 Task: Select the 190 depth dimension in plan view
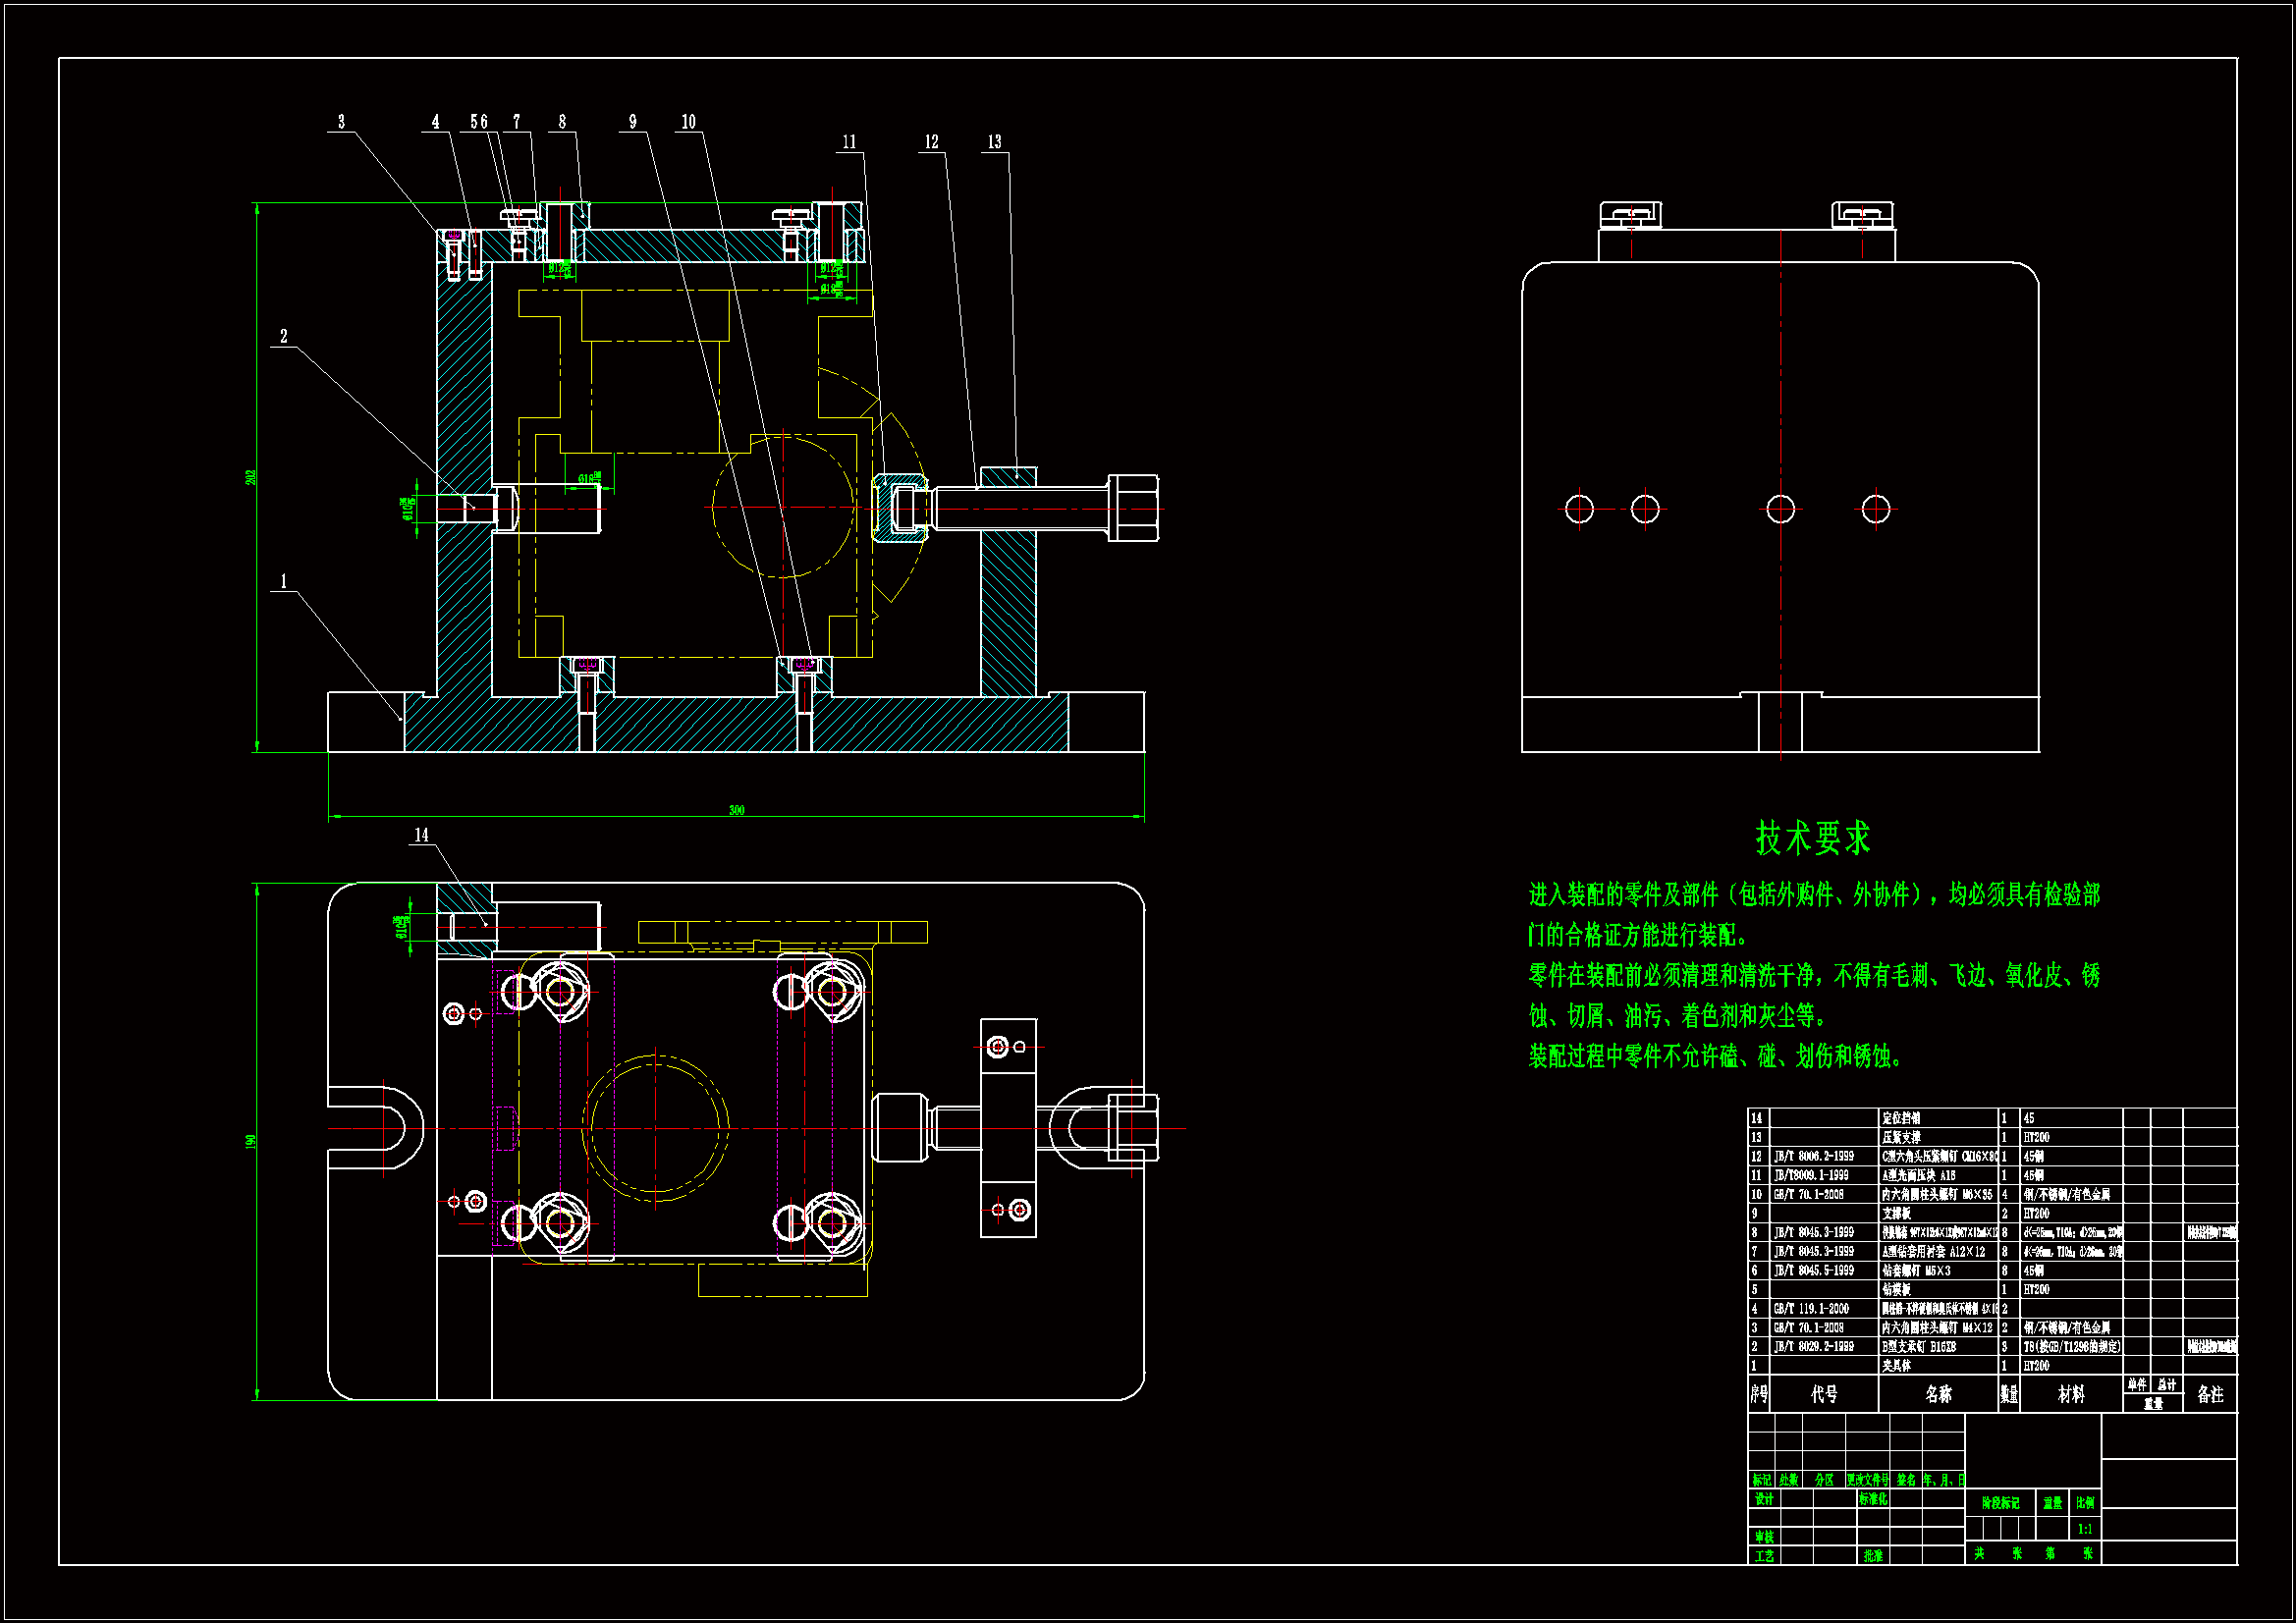[251, 1141]
